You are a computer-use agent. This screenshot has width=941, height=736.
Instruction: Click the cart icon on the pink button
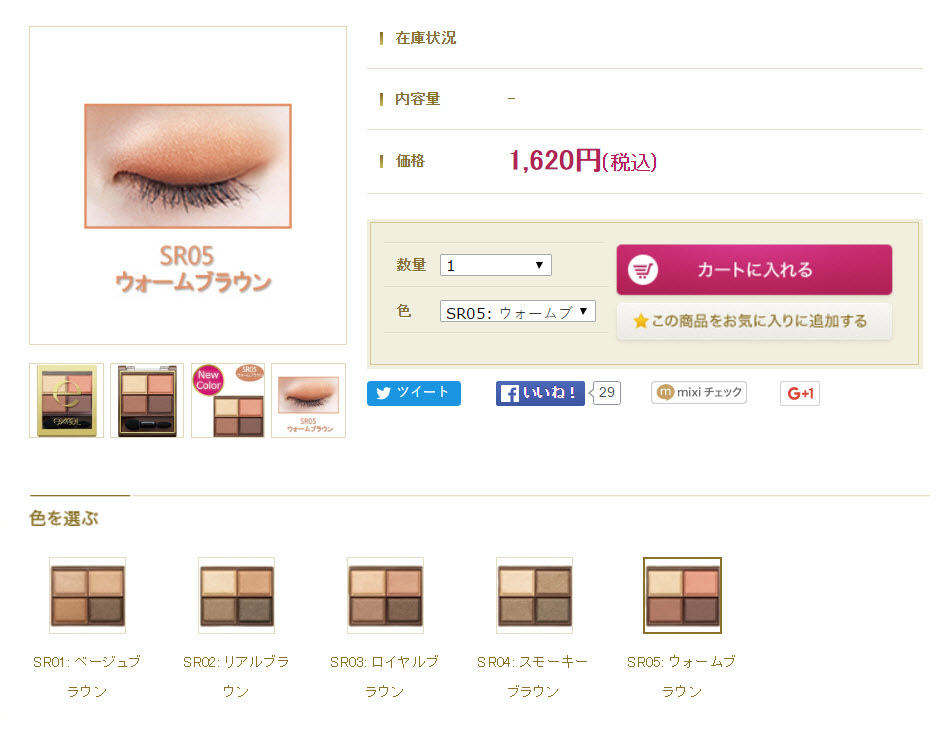pyautogui.click(x=643, y=270)
